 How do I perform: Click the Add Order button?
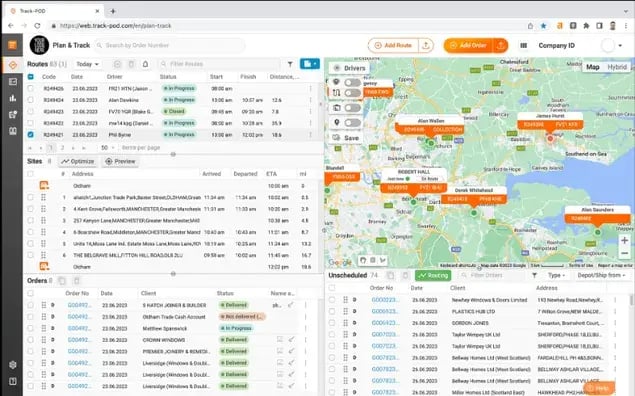click(x=469, y=45)
